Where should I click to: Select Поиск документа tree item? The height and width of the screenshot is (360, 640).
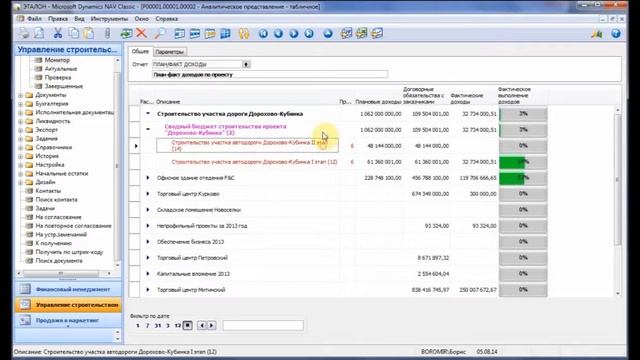coord(59,261)
